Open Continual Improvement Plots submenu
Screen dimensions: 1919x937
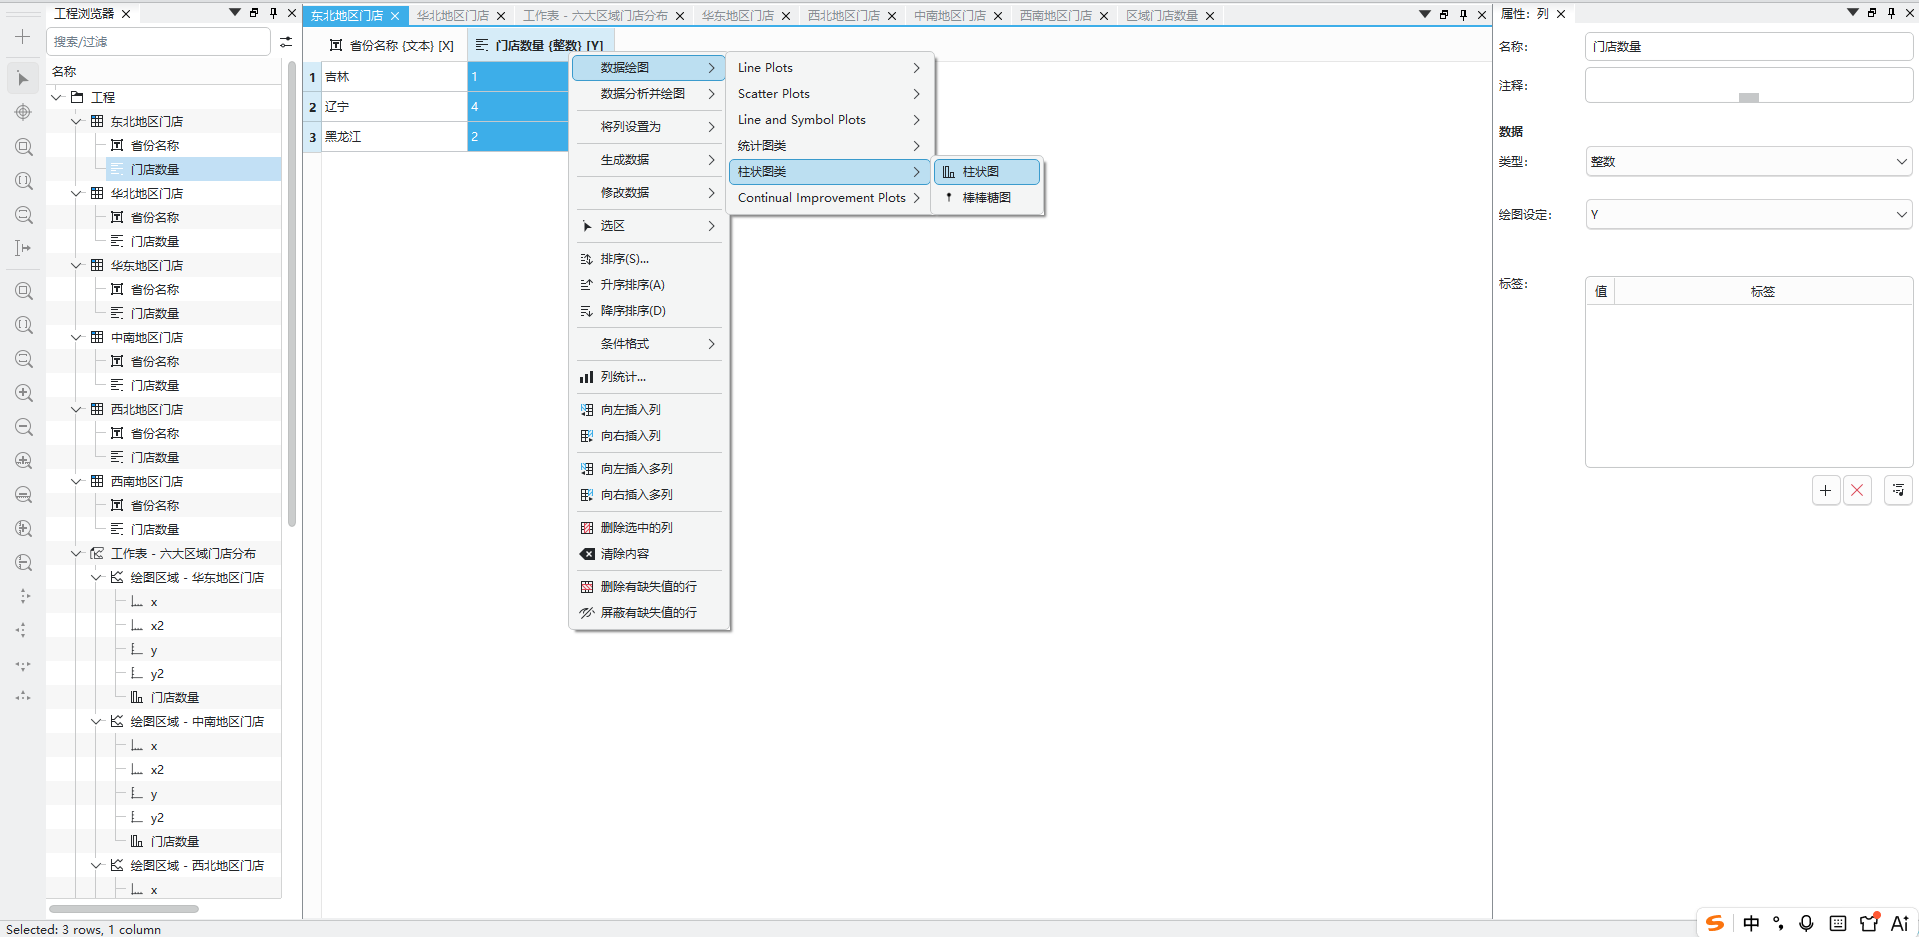point(829,198)
